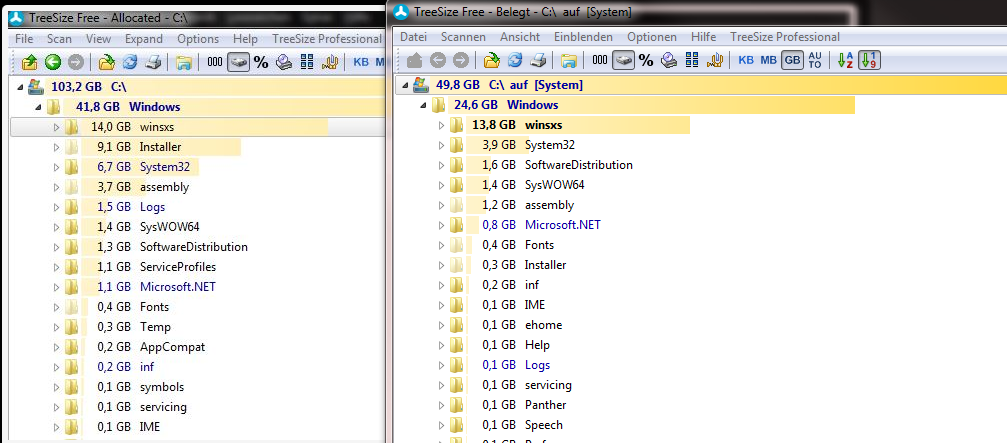Switch size unit to MB in Belegt window
This screenshot has width=1007, height=443.
[769, 60]
